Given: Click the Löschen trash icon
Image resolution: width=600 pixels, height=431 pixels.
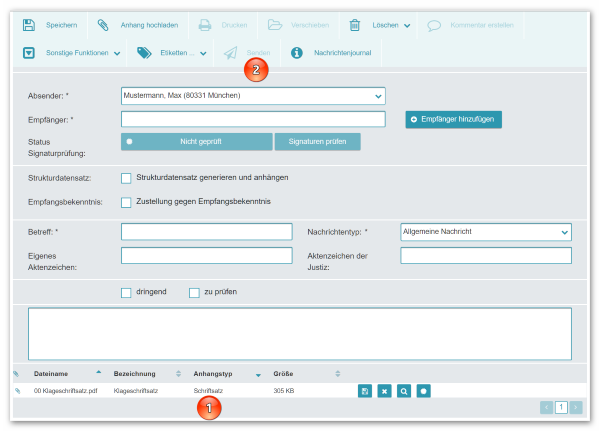Looking at the screenshot, I should pos(355,25).
